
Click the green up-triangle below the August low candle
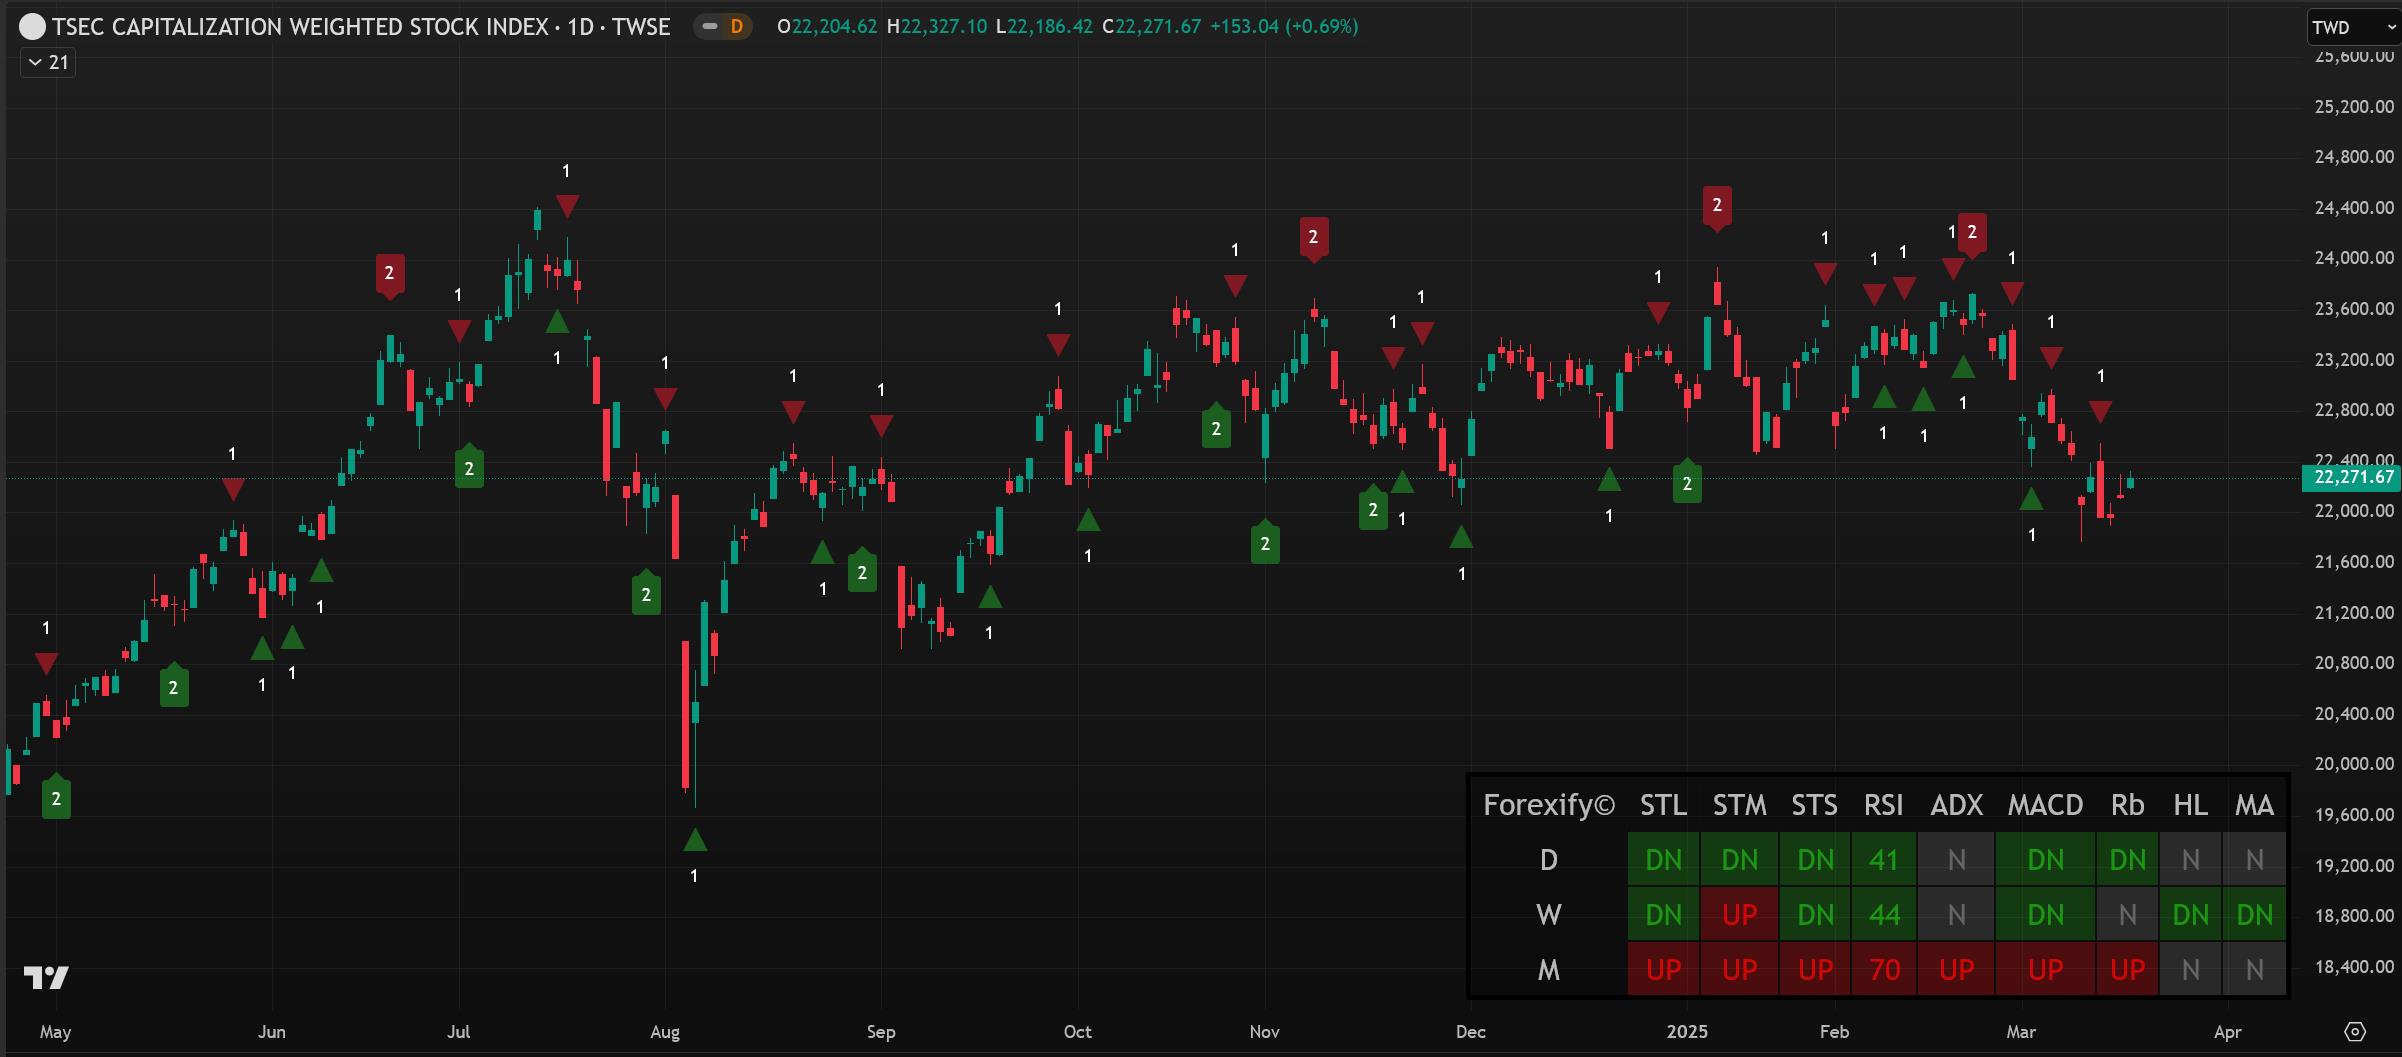pyautogui.click(x=695, y=840)
